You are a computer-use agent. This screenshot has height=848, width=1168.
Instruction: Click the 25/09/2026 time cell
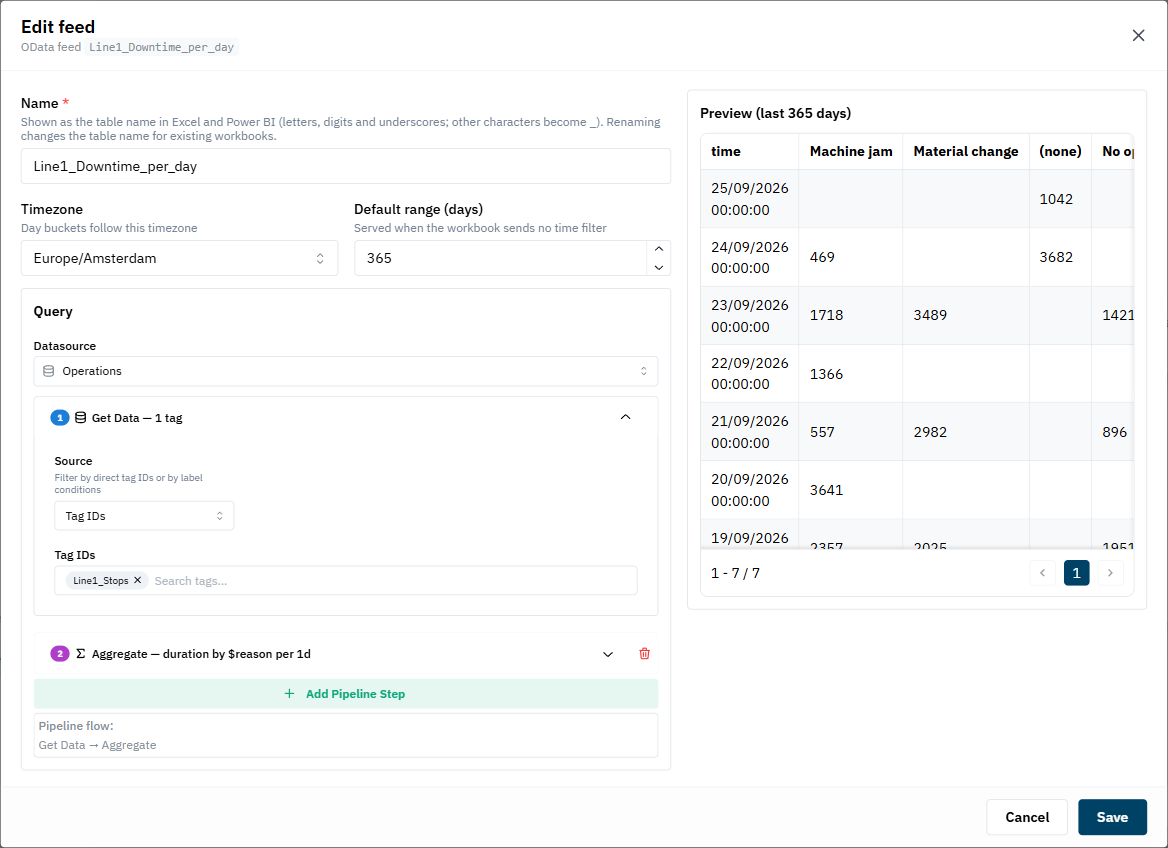749,199
